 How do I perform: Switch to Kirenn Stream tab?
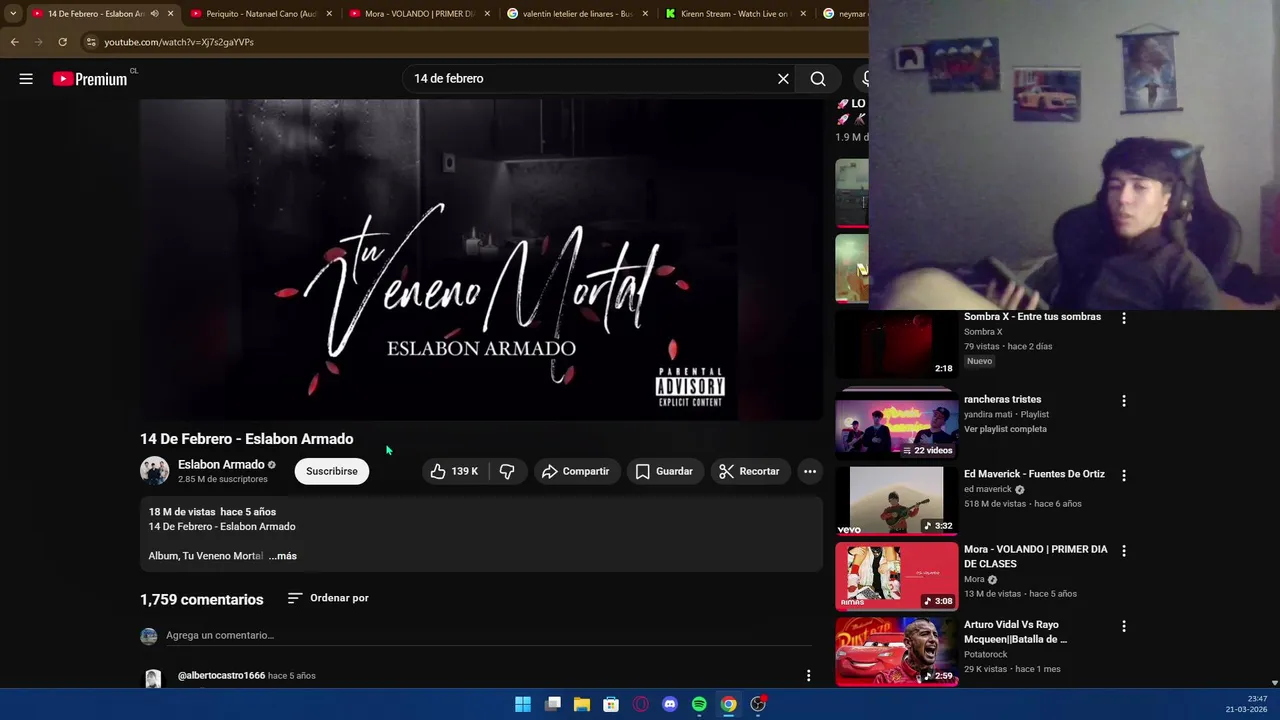coord(735,14)
